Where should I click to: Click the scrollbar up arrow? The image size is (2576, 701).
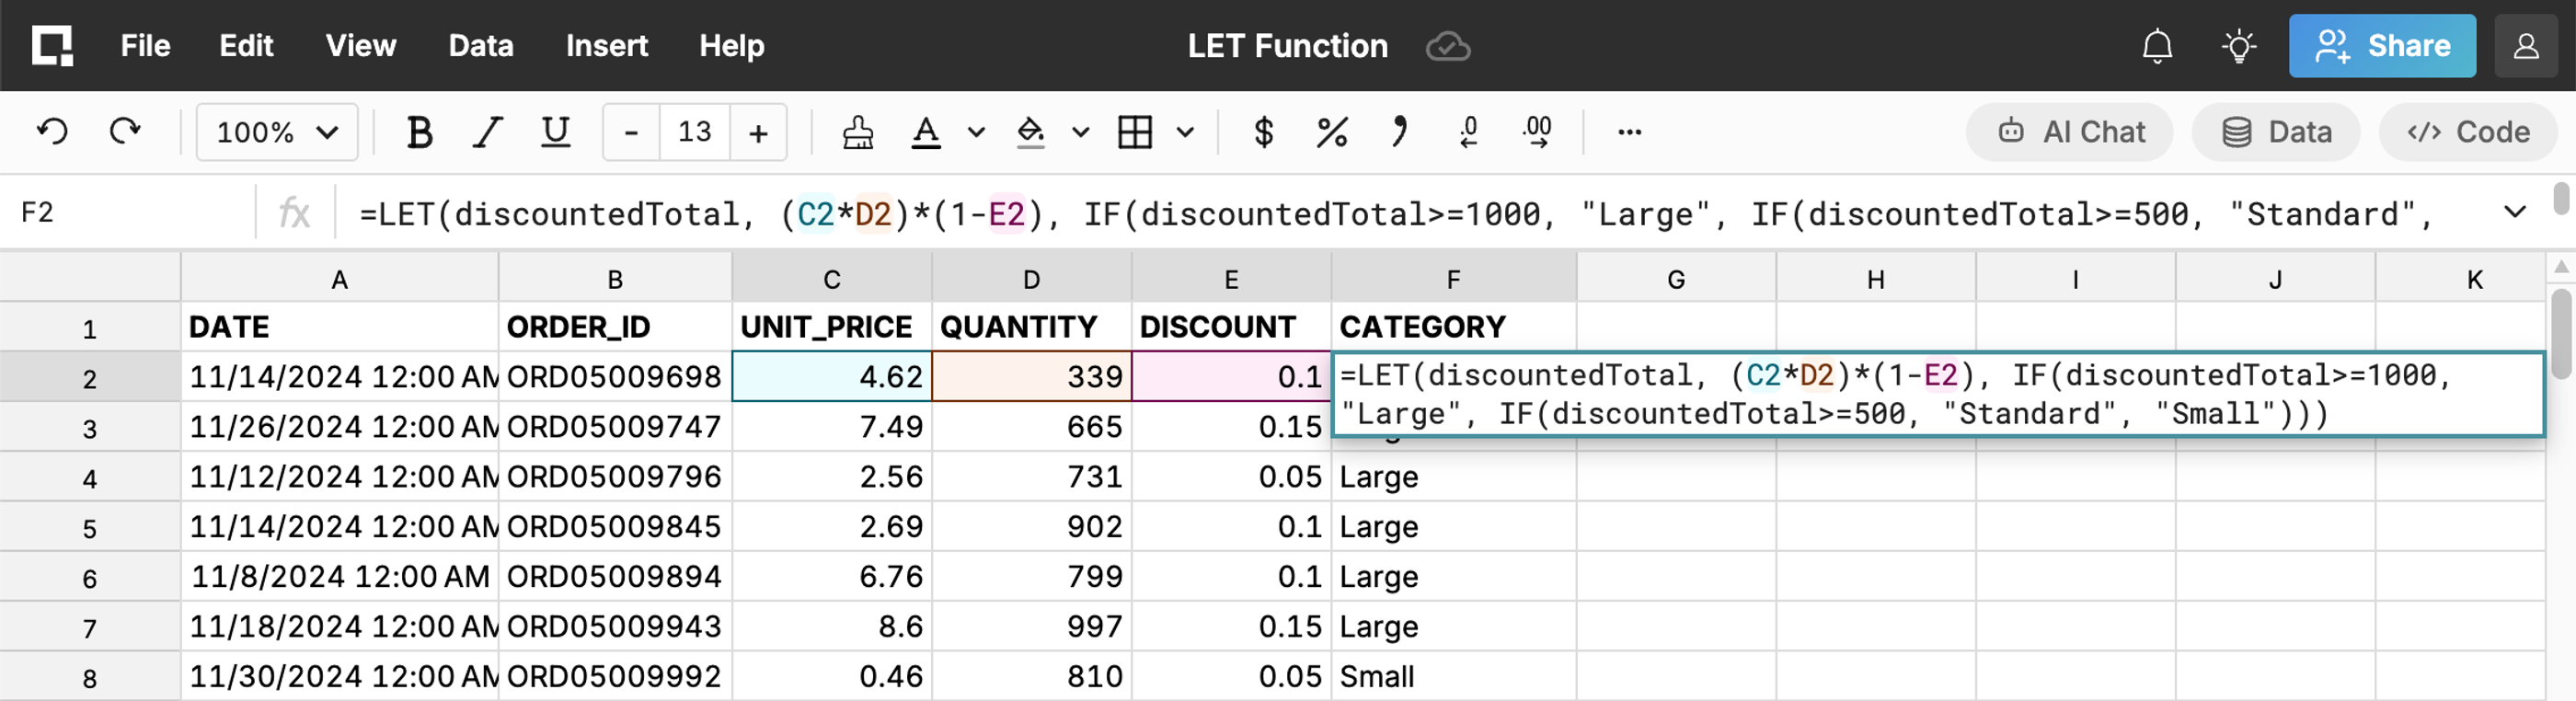[x=2560, y=266]
